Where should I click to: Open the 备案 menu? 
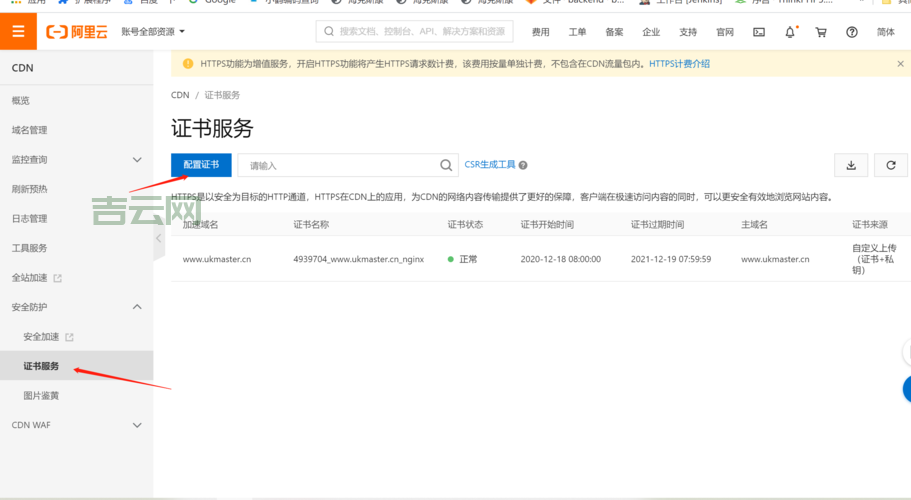coord(614,32)
